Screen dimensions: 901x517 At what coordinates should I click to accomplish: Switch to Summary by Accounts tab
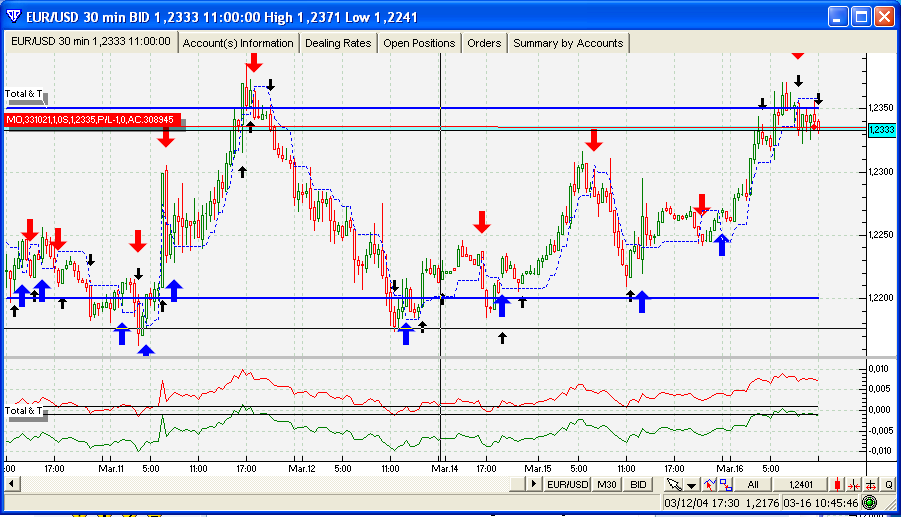point(568,43)
